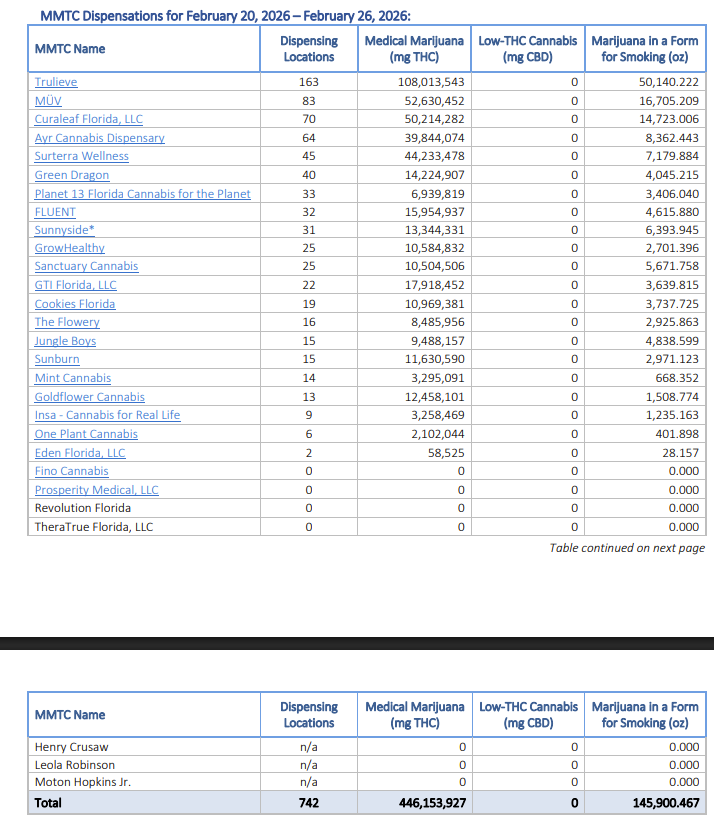Click first table's Medical Marijuana (mg THC) header

pos(414,49)
